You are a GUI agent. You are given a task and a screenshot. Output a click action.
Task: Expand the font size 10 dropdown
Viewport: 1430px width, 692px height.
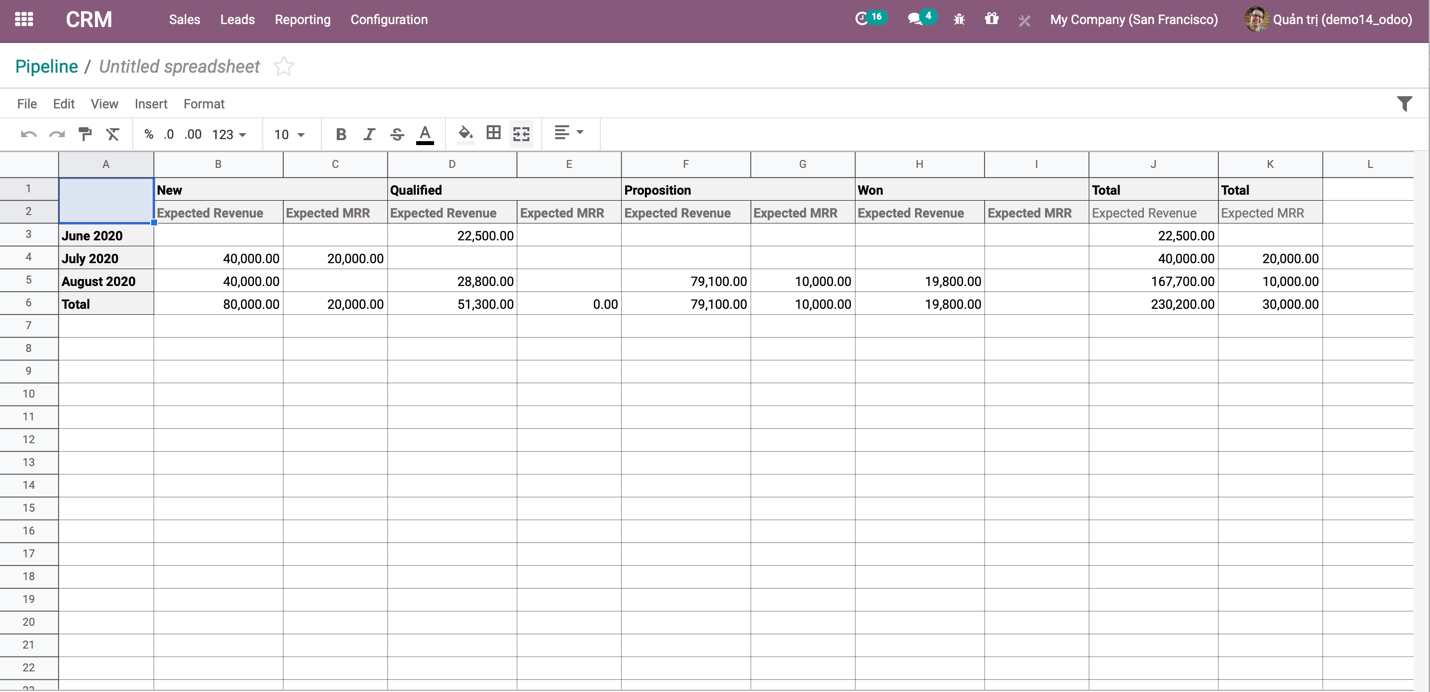click(289, 134)
